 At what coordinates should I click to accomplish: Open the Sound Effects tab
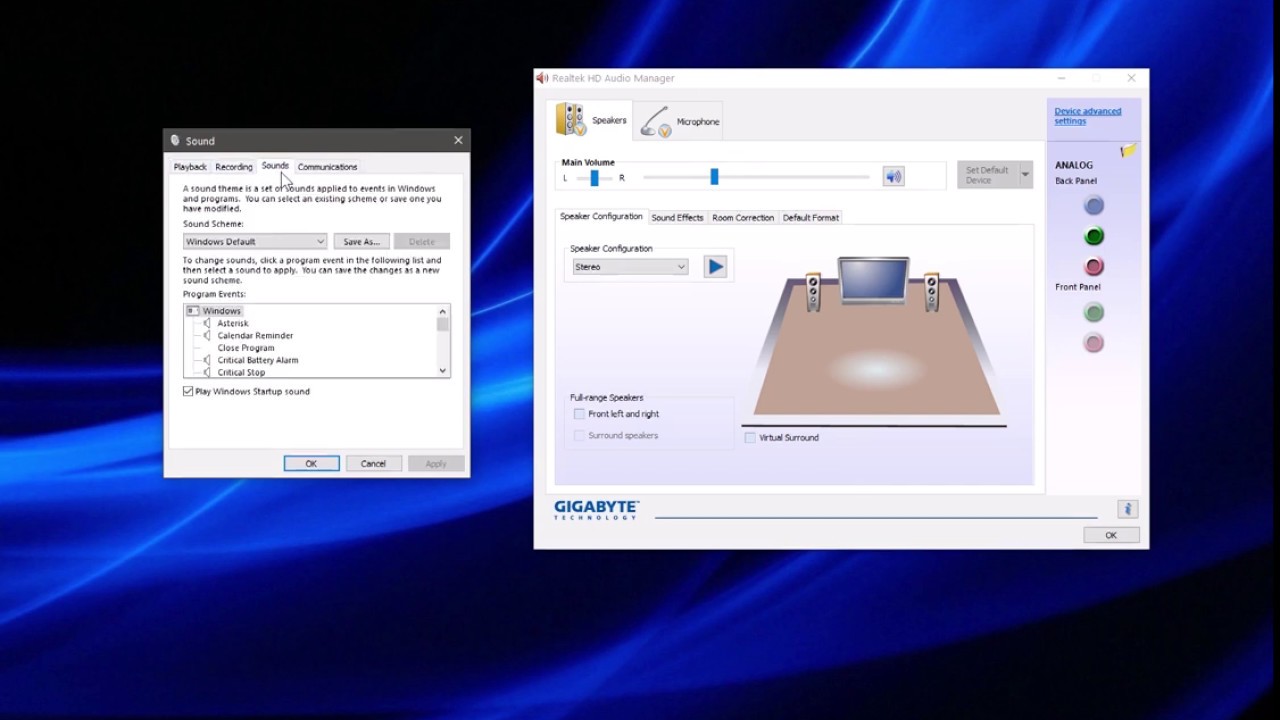[677, 217]
